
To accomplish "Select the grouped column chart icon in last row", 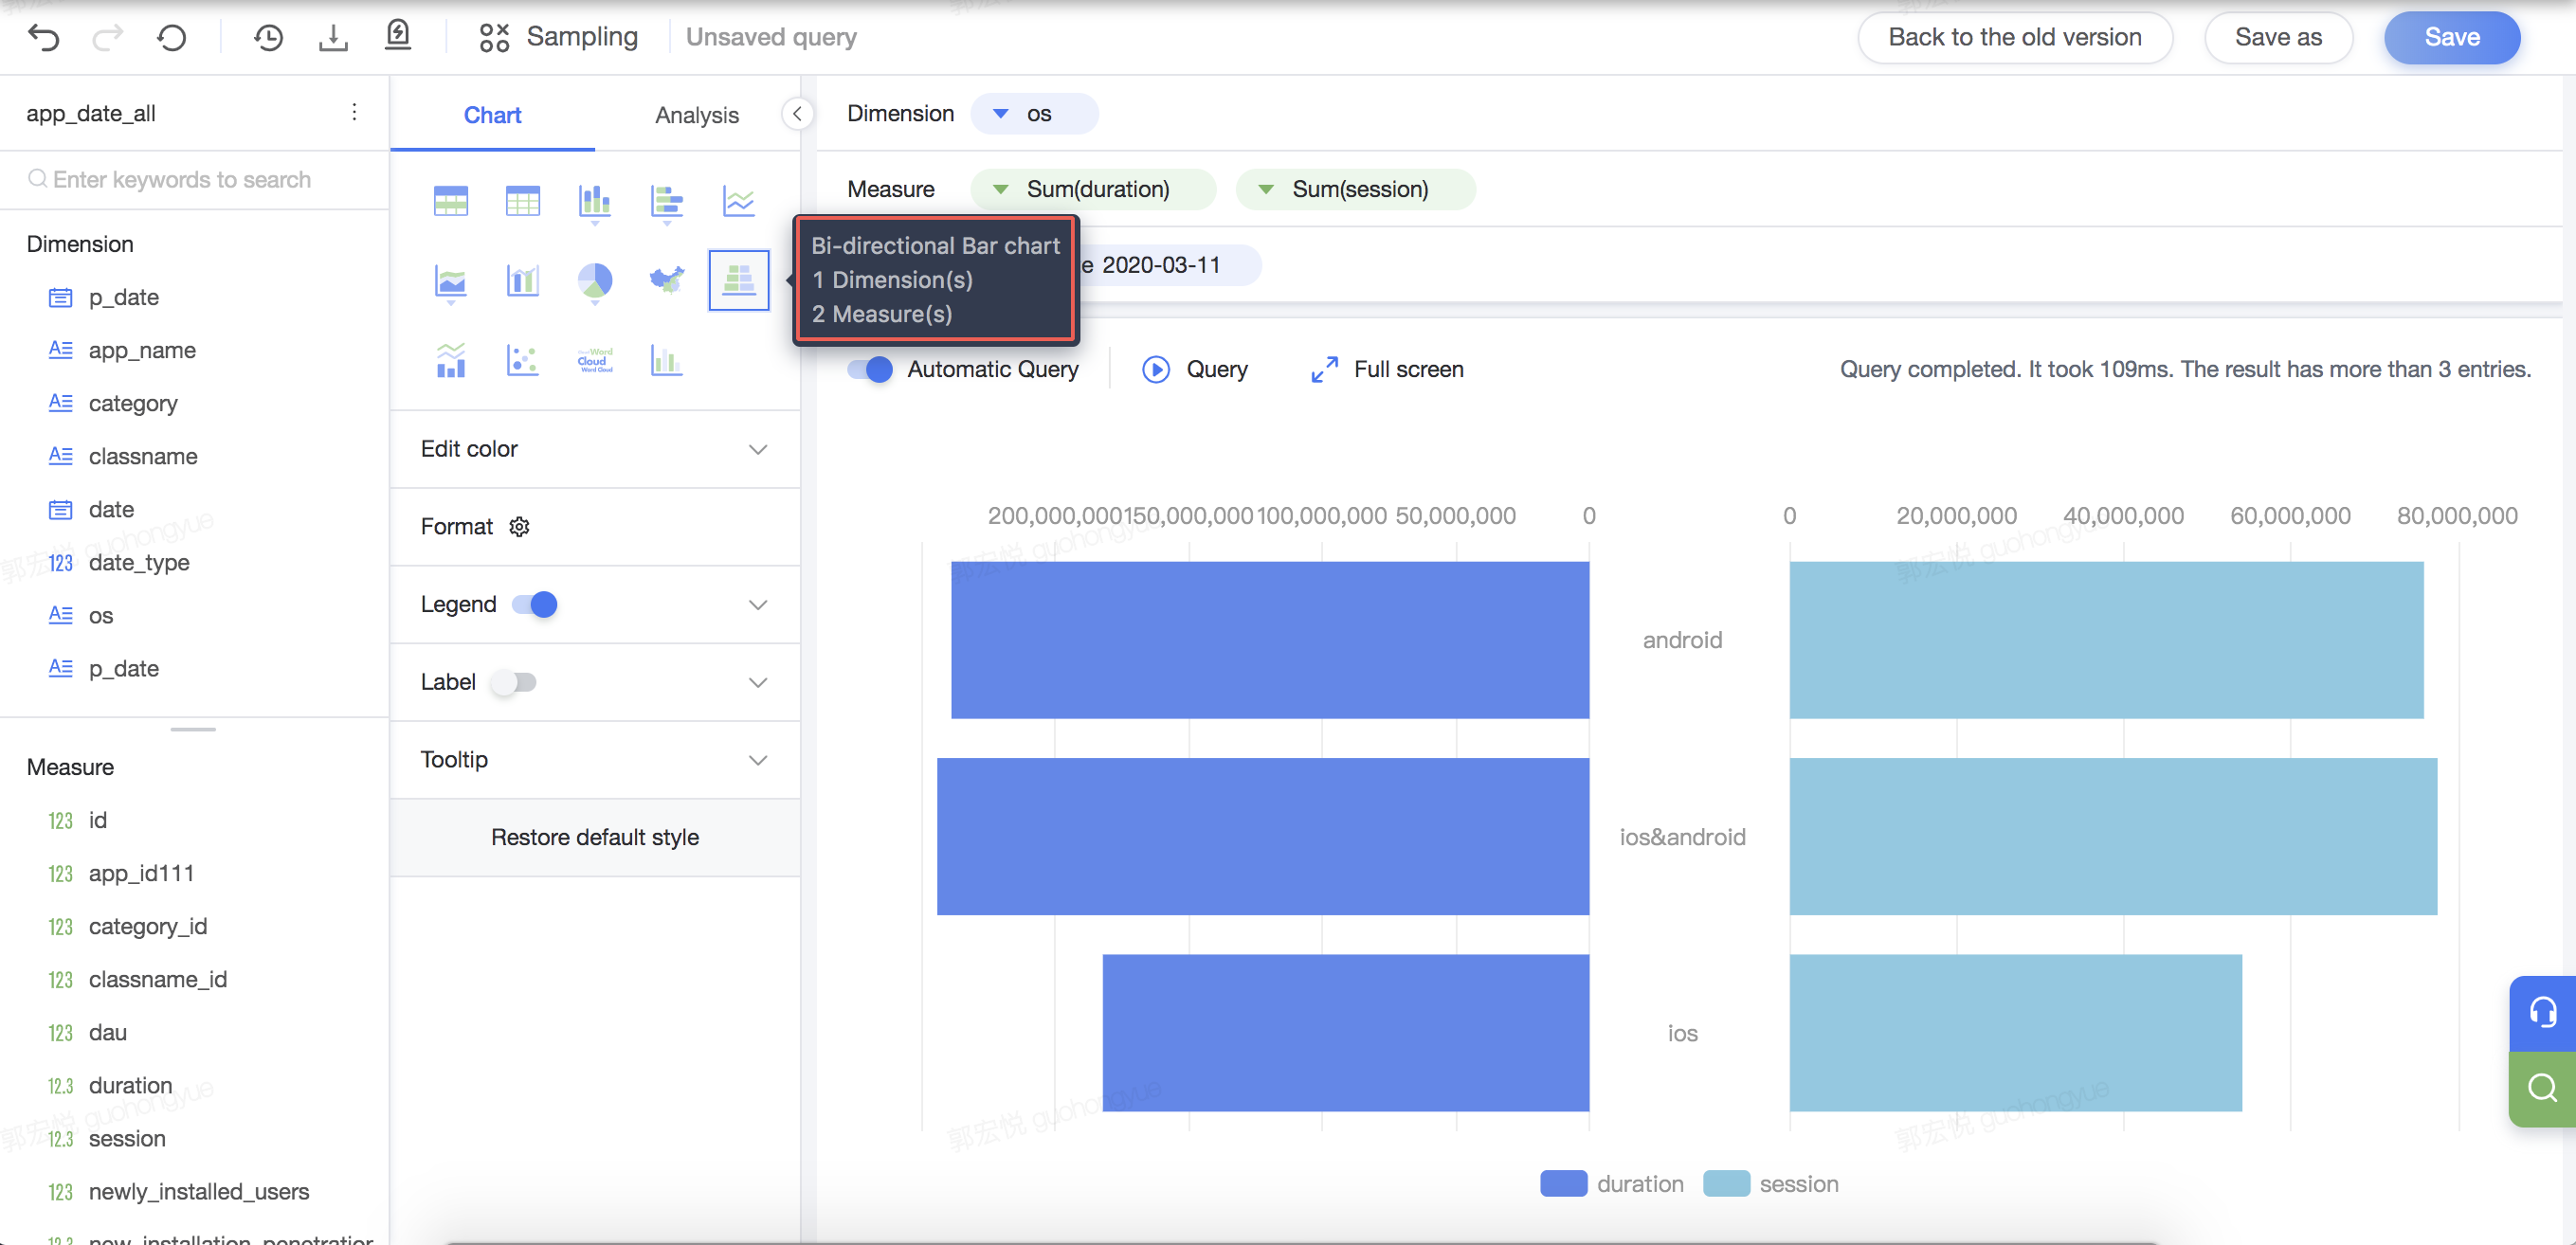I will (x=667, y=360).
